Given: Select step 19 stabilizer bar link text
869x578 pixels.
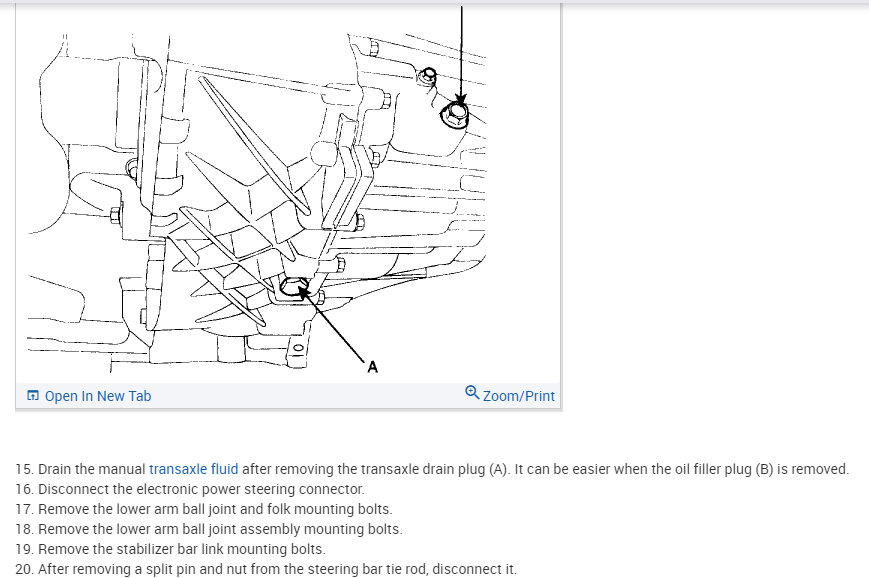Looking at the screenshot, I should point(171,549).
